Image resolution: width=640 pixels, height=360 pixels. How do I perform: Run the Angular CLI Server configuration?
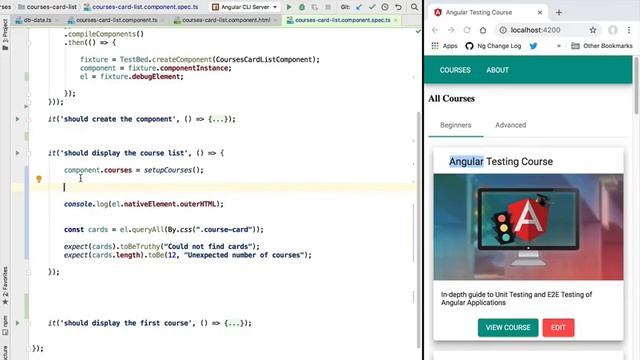289,7
